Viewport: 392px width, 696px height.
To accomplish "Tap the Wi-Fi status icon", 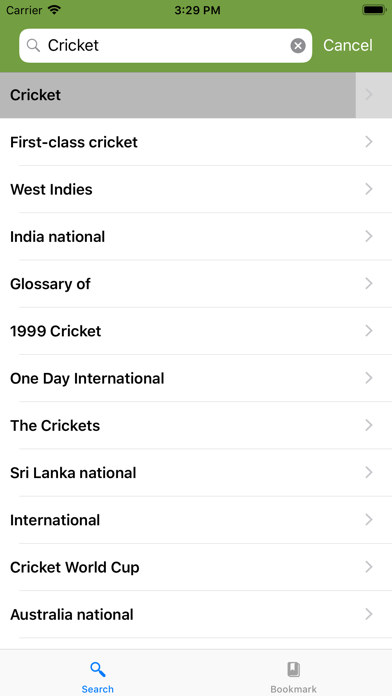I will [x=55, y=10].
